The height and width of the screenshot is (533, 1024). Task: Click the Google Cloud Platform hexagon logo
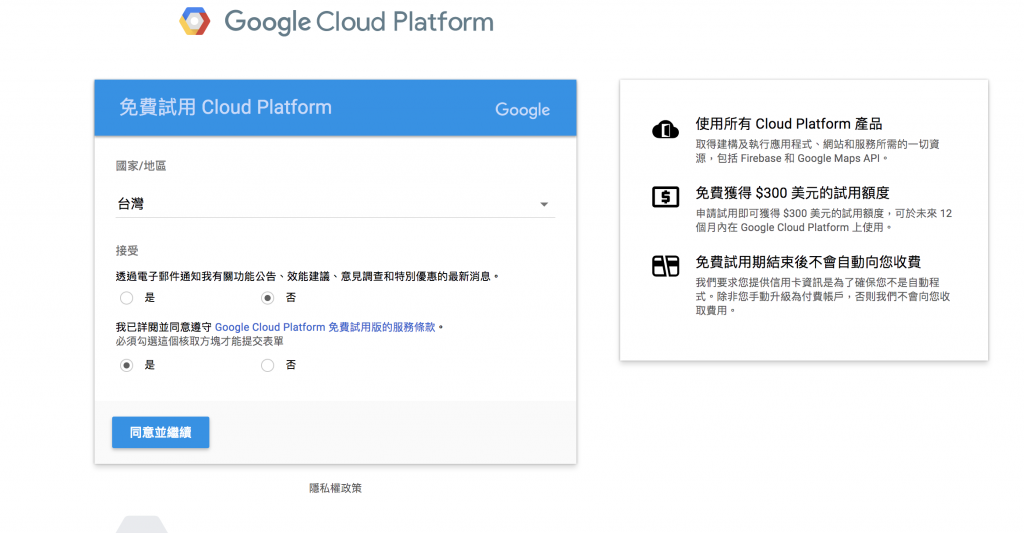[x=195, y=21]
